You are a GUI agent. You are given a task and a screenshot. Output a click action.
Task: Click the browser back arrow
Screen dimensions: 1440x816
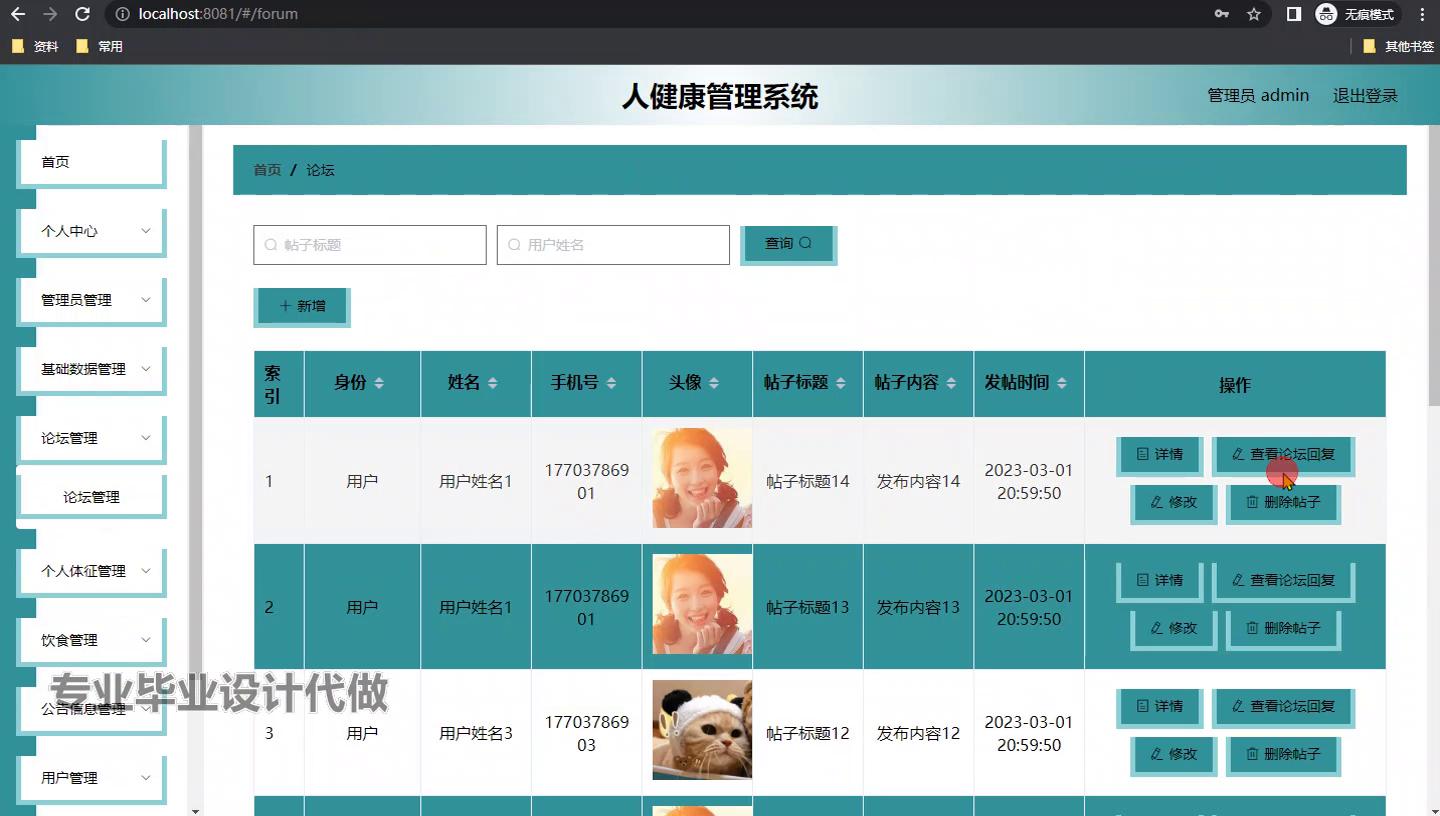tap(18, 14)
